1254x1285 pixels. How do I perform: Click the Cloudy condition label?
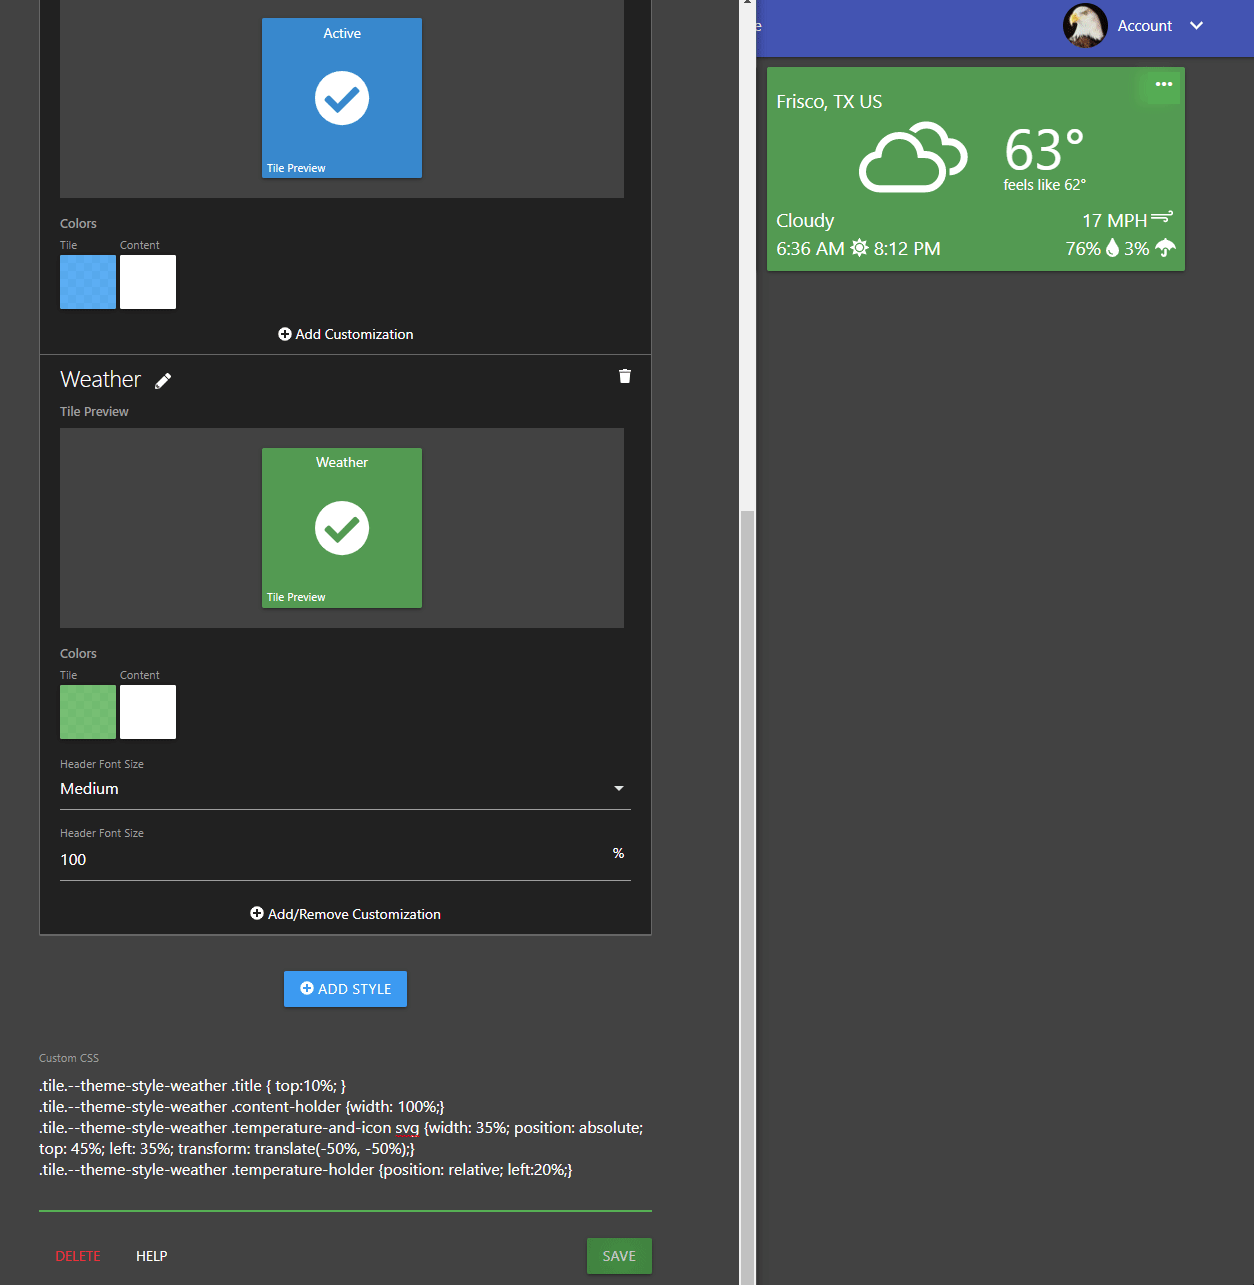(805, 221)
